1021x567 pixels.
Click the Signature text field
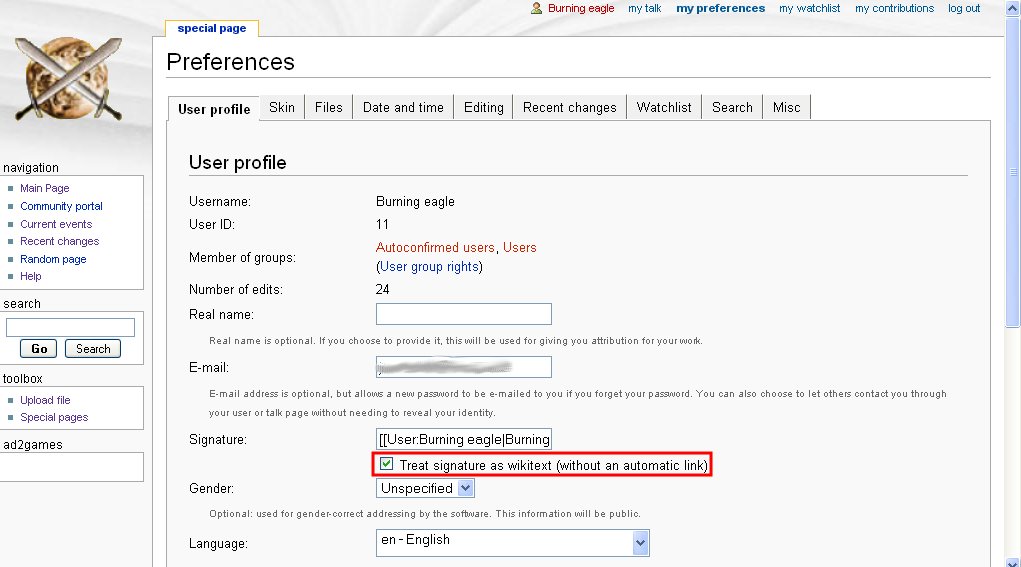point(464,439)
